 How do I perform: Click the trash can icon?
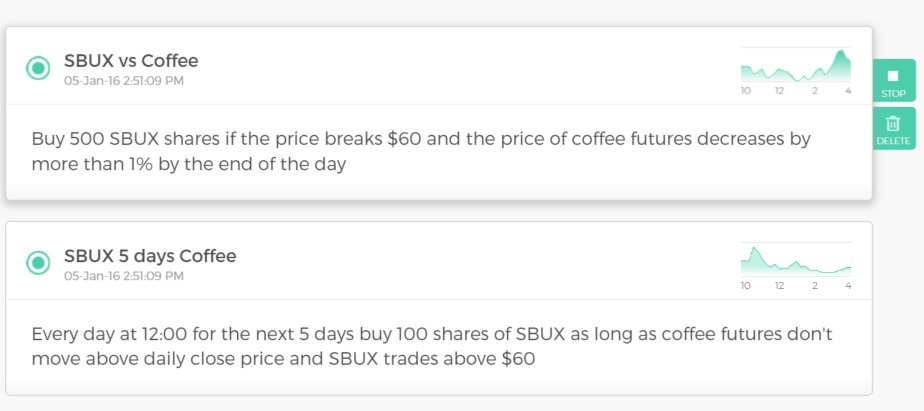coord(893,123)
